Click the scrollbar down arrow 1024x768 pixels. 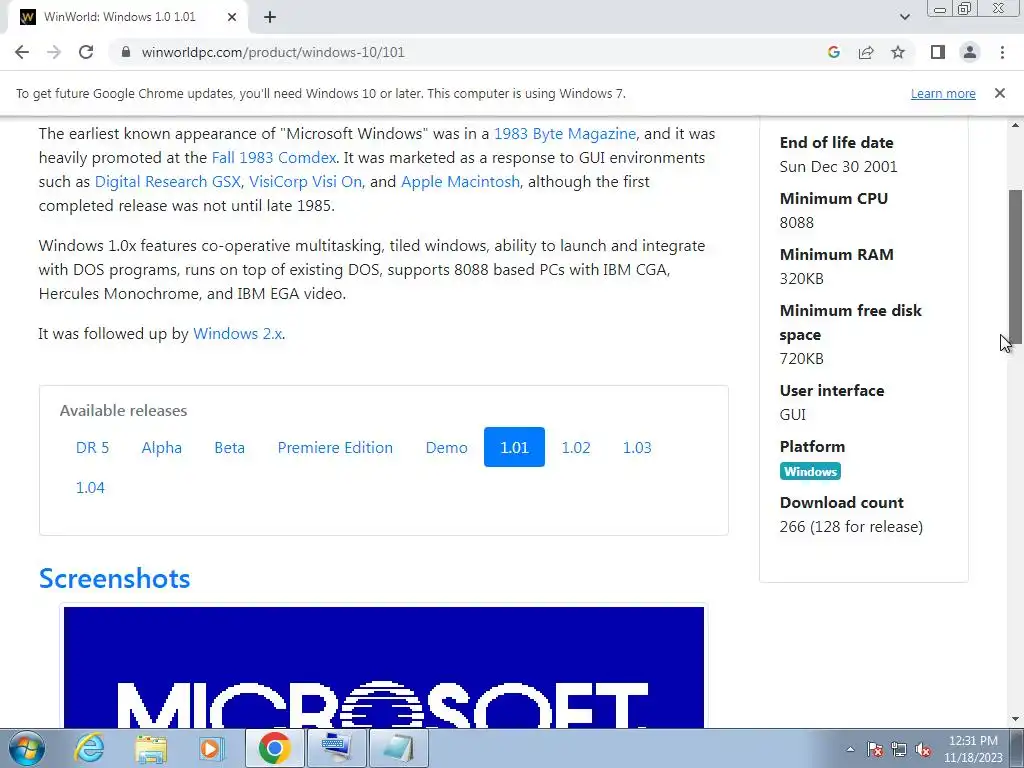point(1015,719)
